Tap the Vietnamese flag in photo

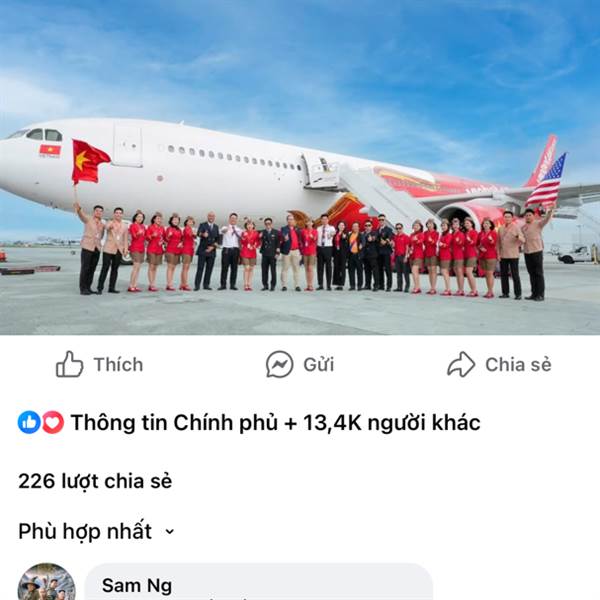(90, 162)
